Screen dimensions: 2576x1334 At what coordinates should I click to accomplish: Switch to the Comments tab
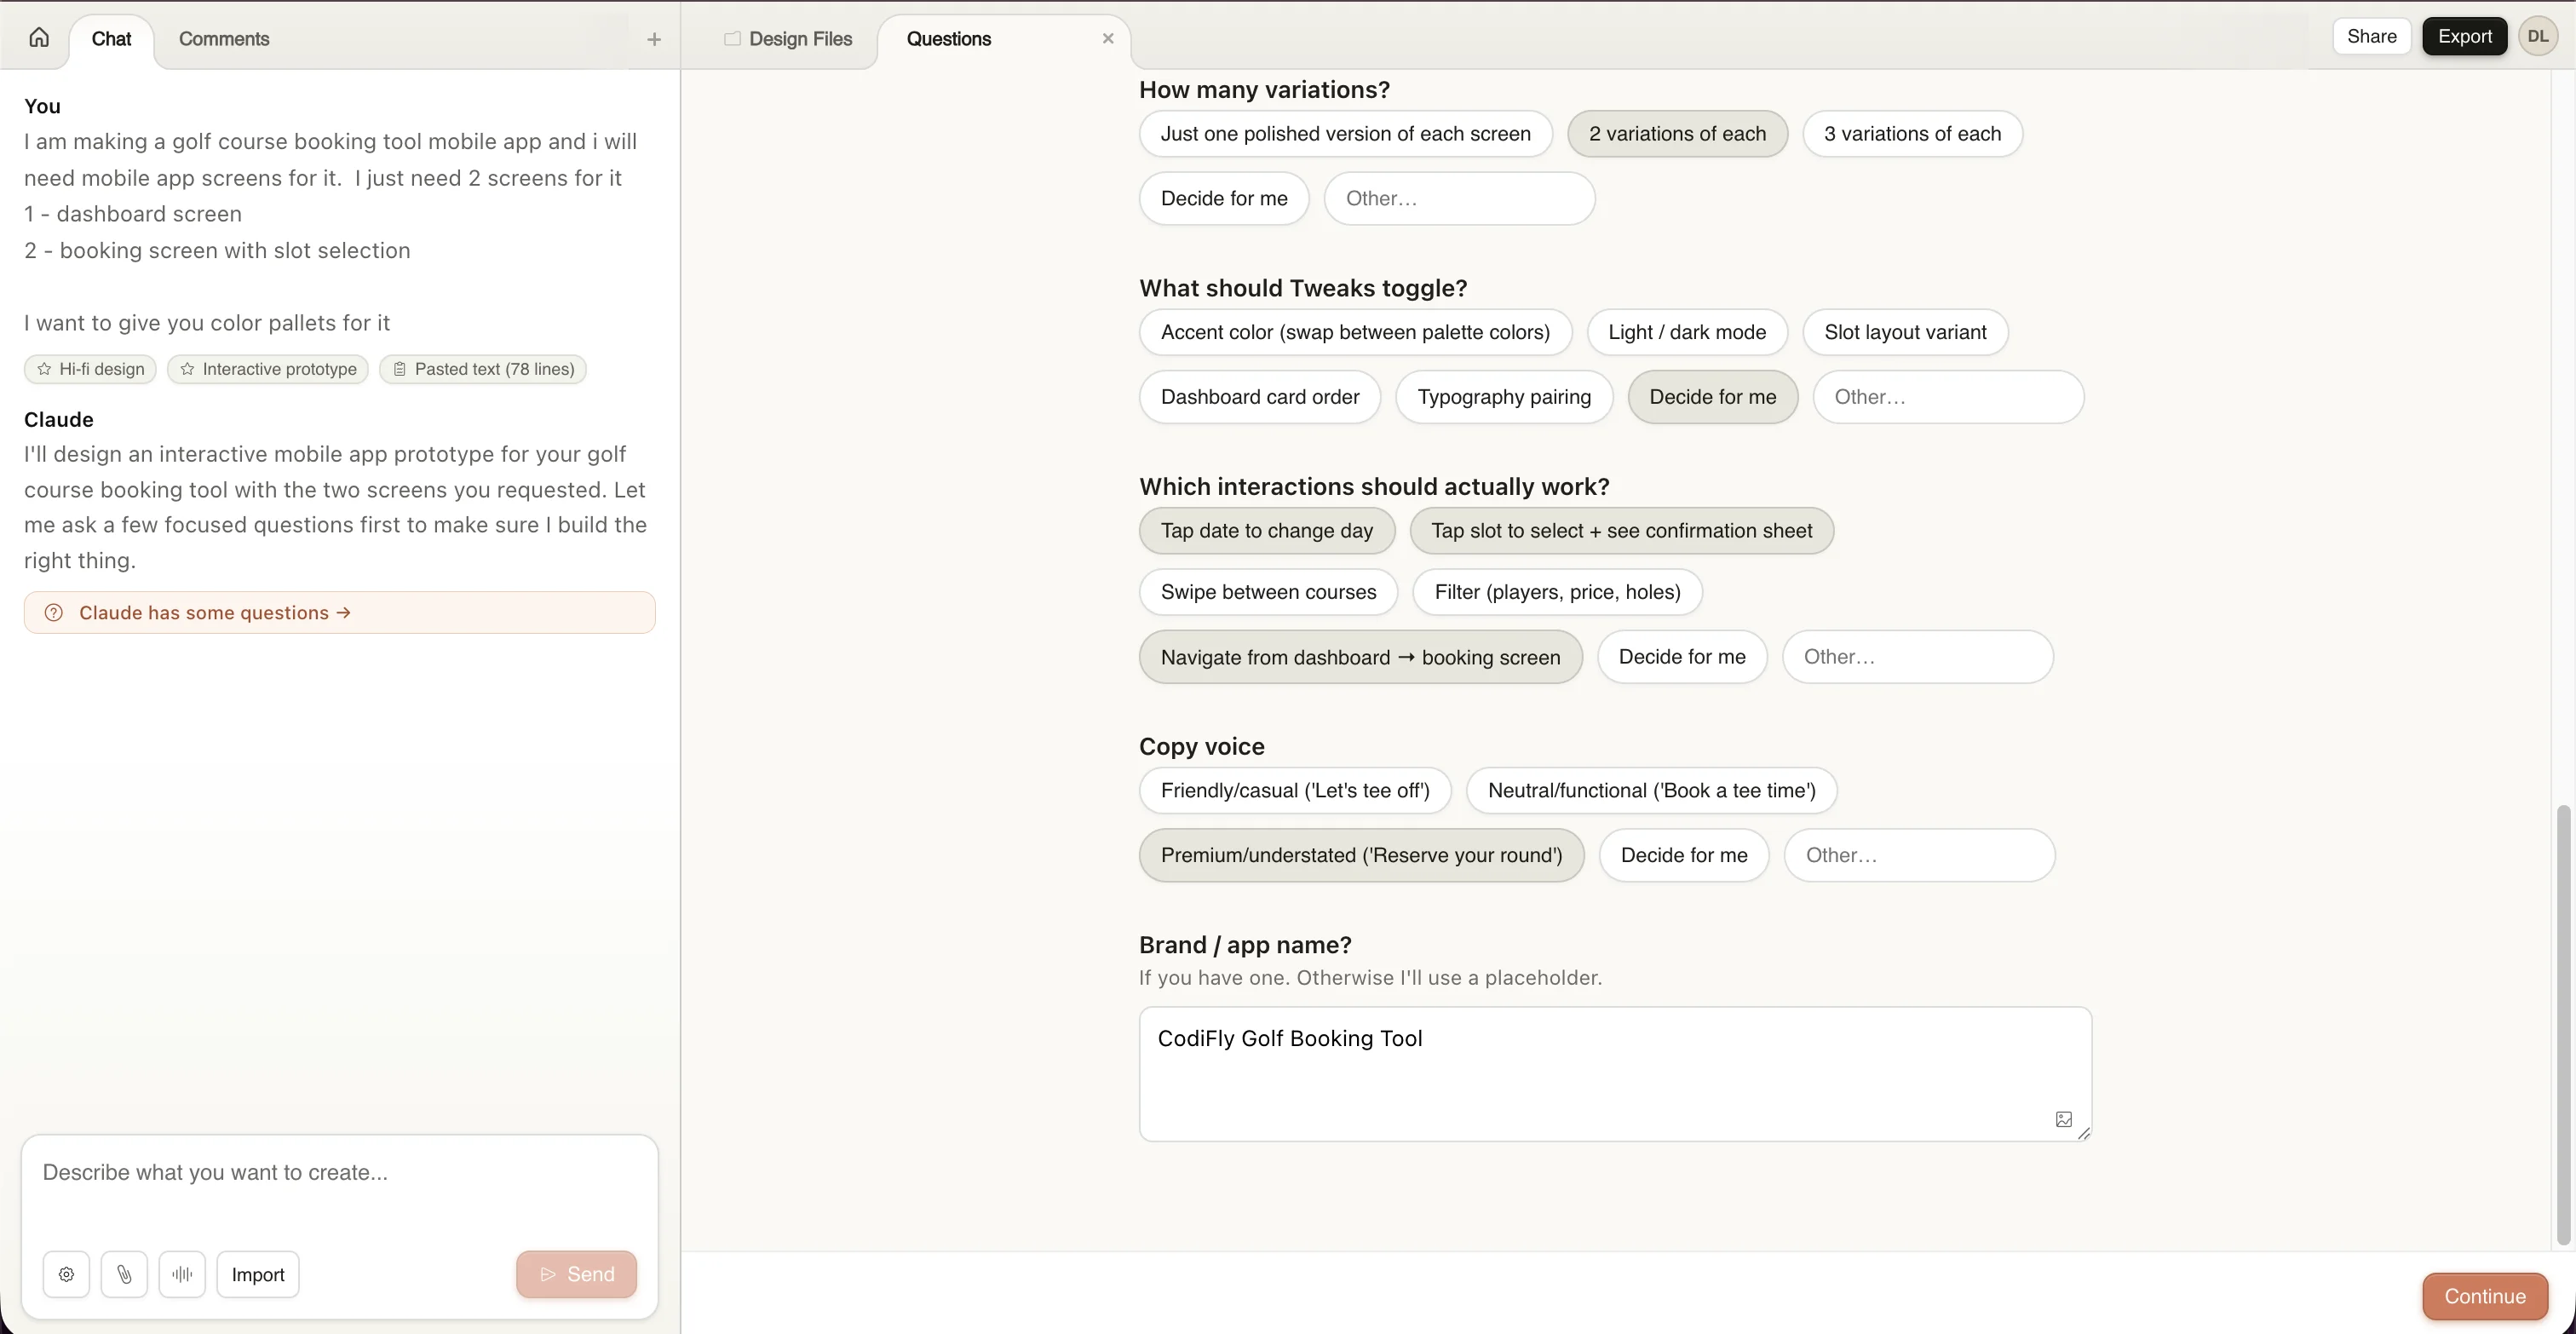tap(223, 39)
